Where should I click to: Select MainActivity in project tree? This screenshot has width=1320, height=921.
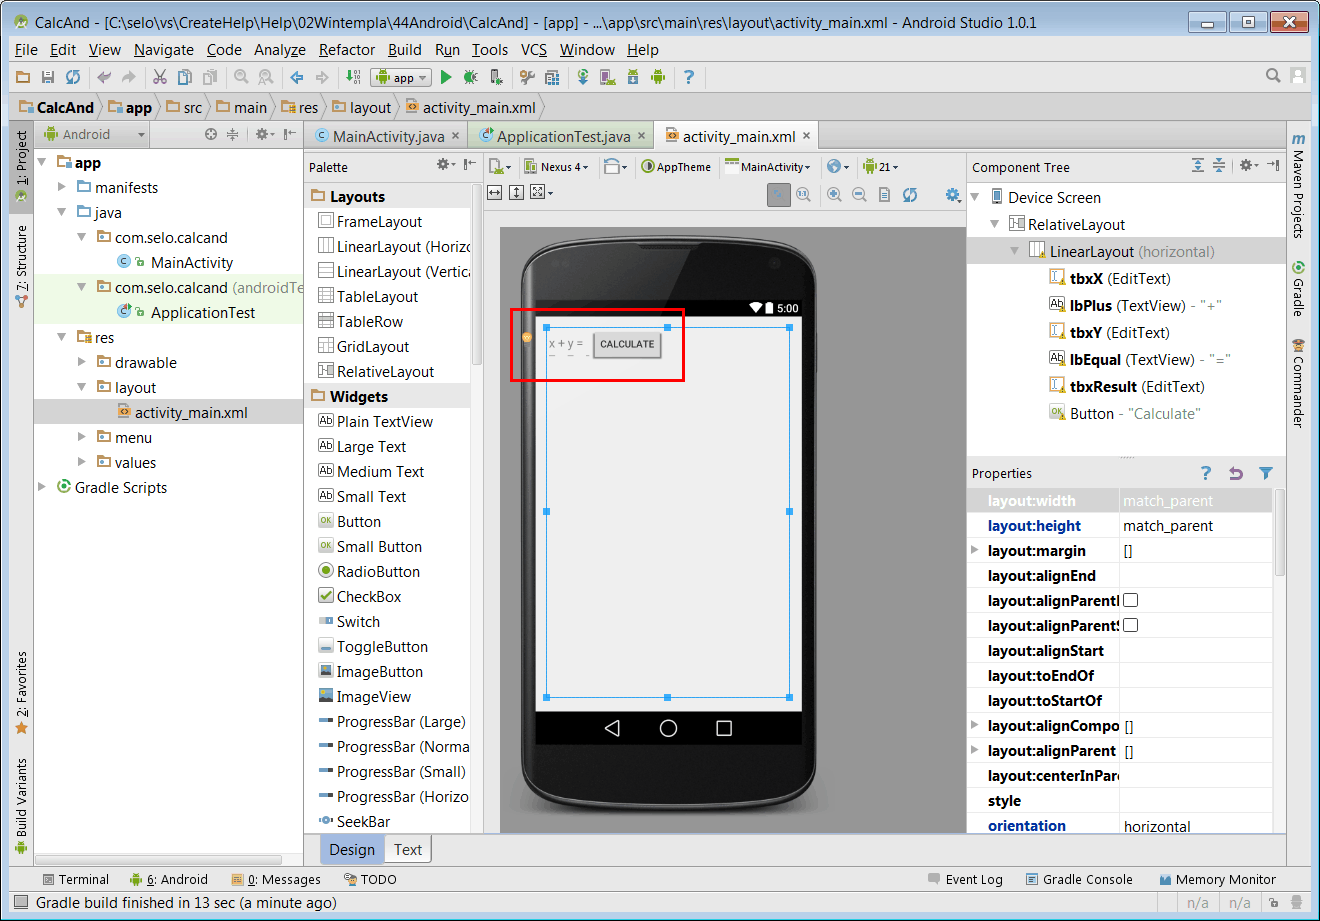click(x=191, y=262)
